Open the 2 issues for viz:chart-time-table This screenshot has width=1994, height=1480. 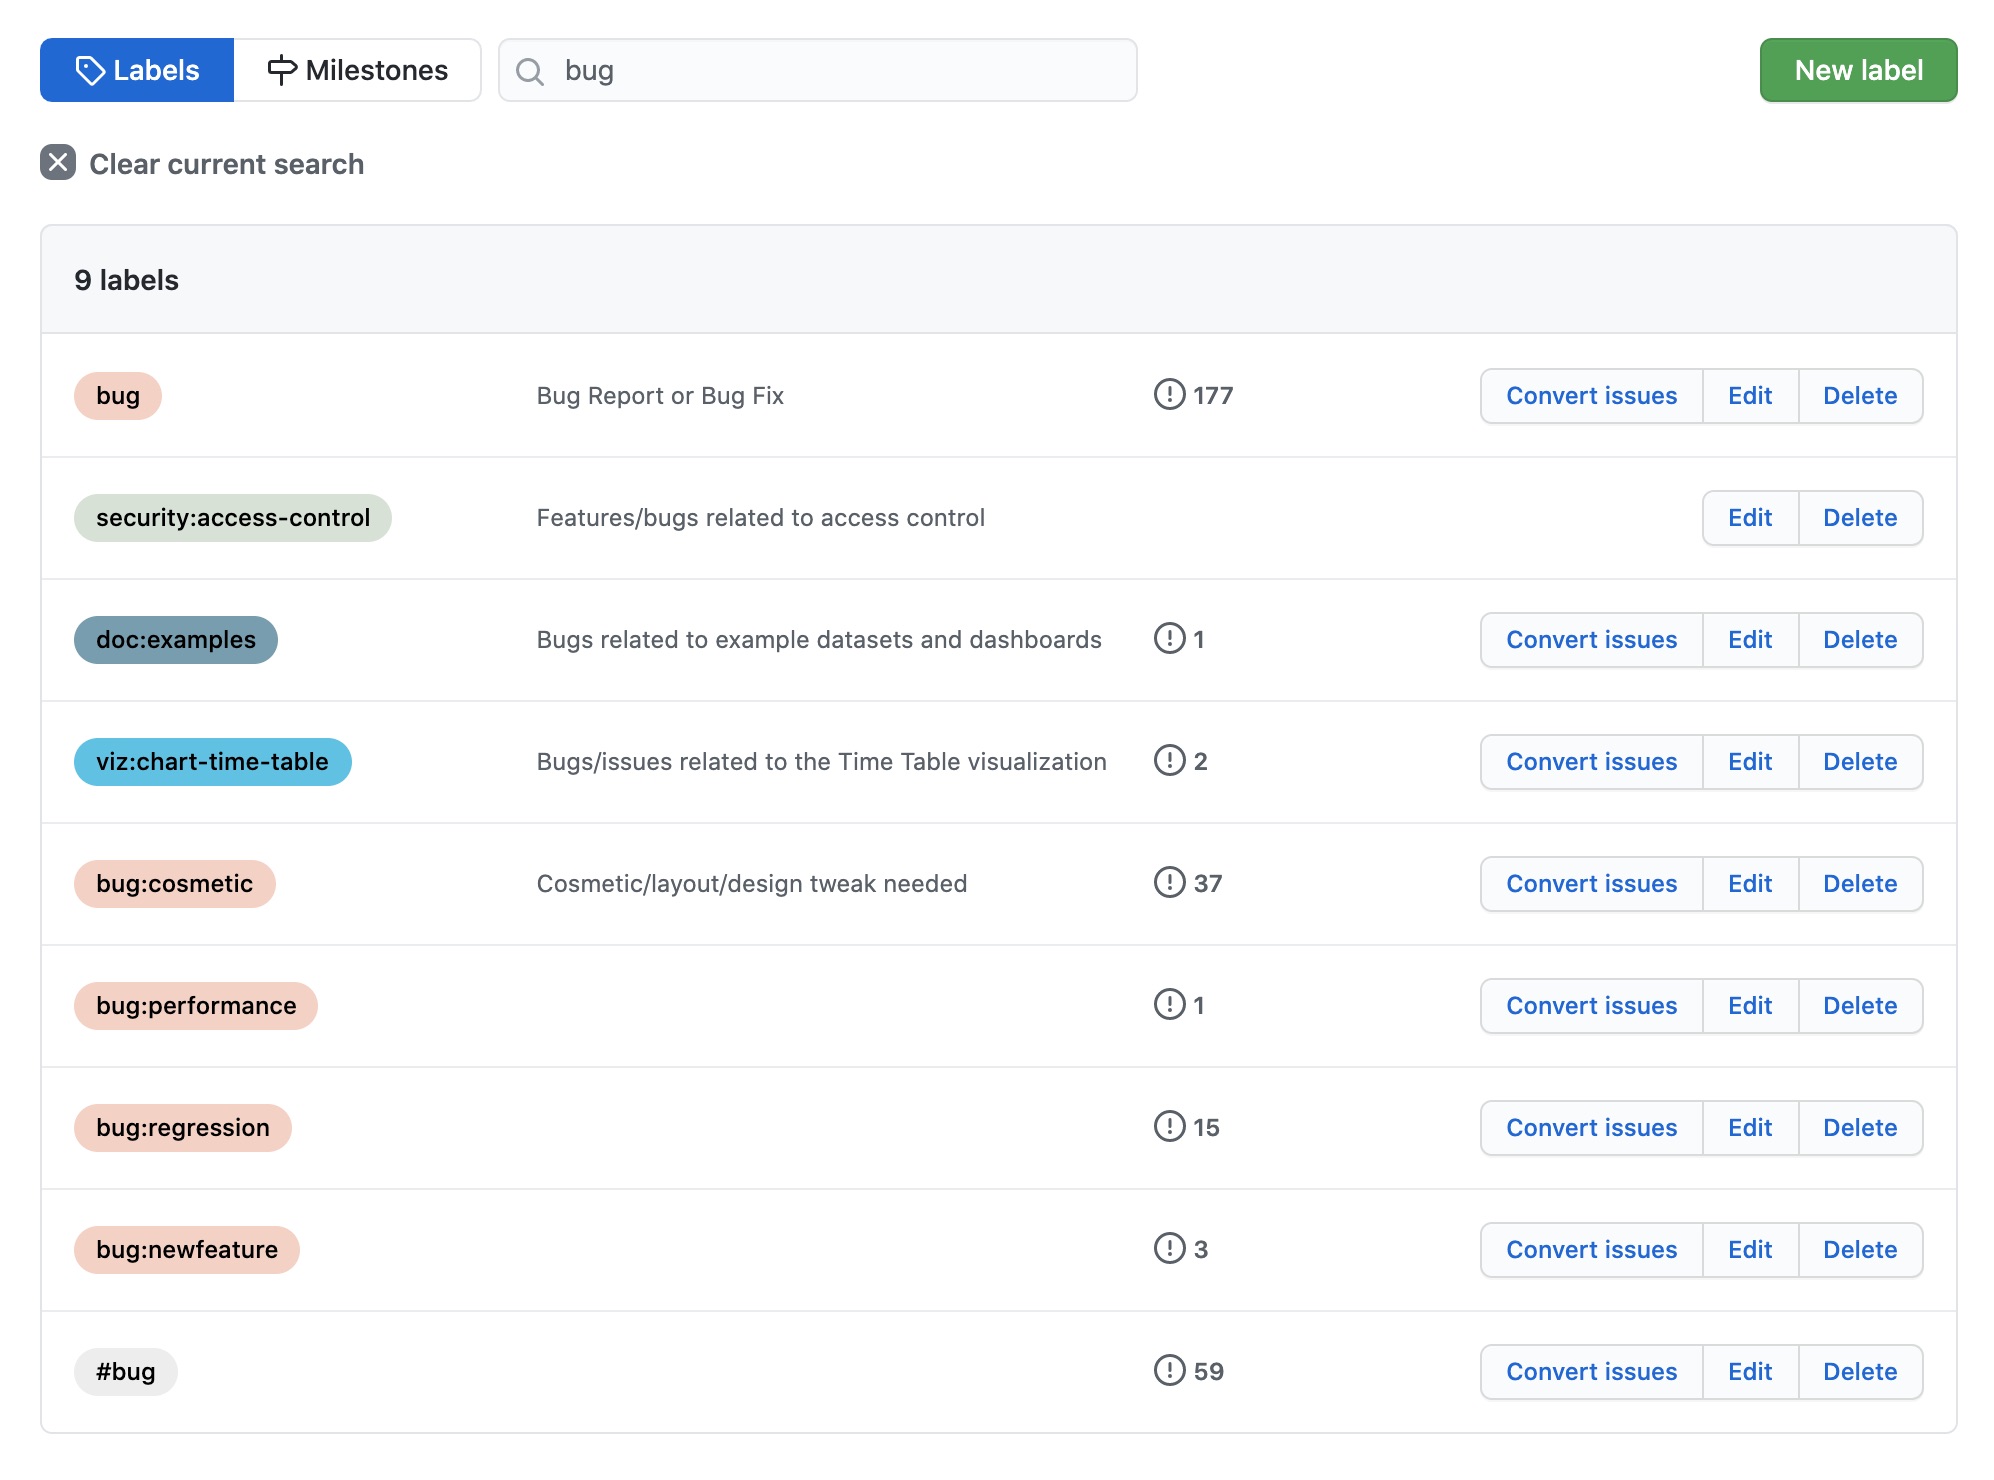click(x=1181, y=761)
